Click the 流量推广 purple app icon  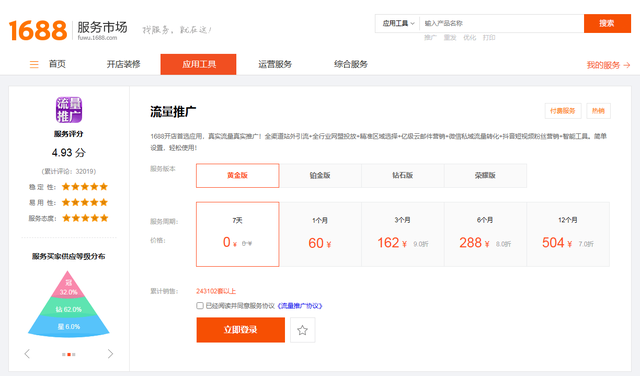(69, 110)
